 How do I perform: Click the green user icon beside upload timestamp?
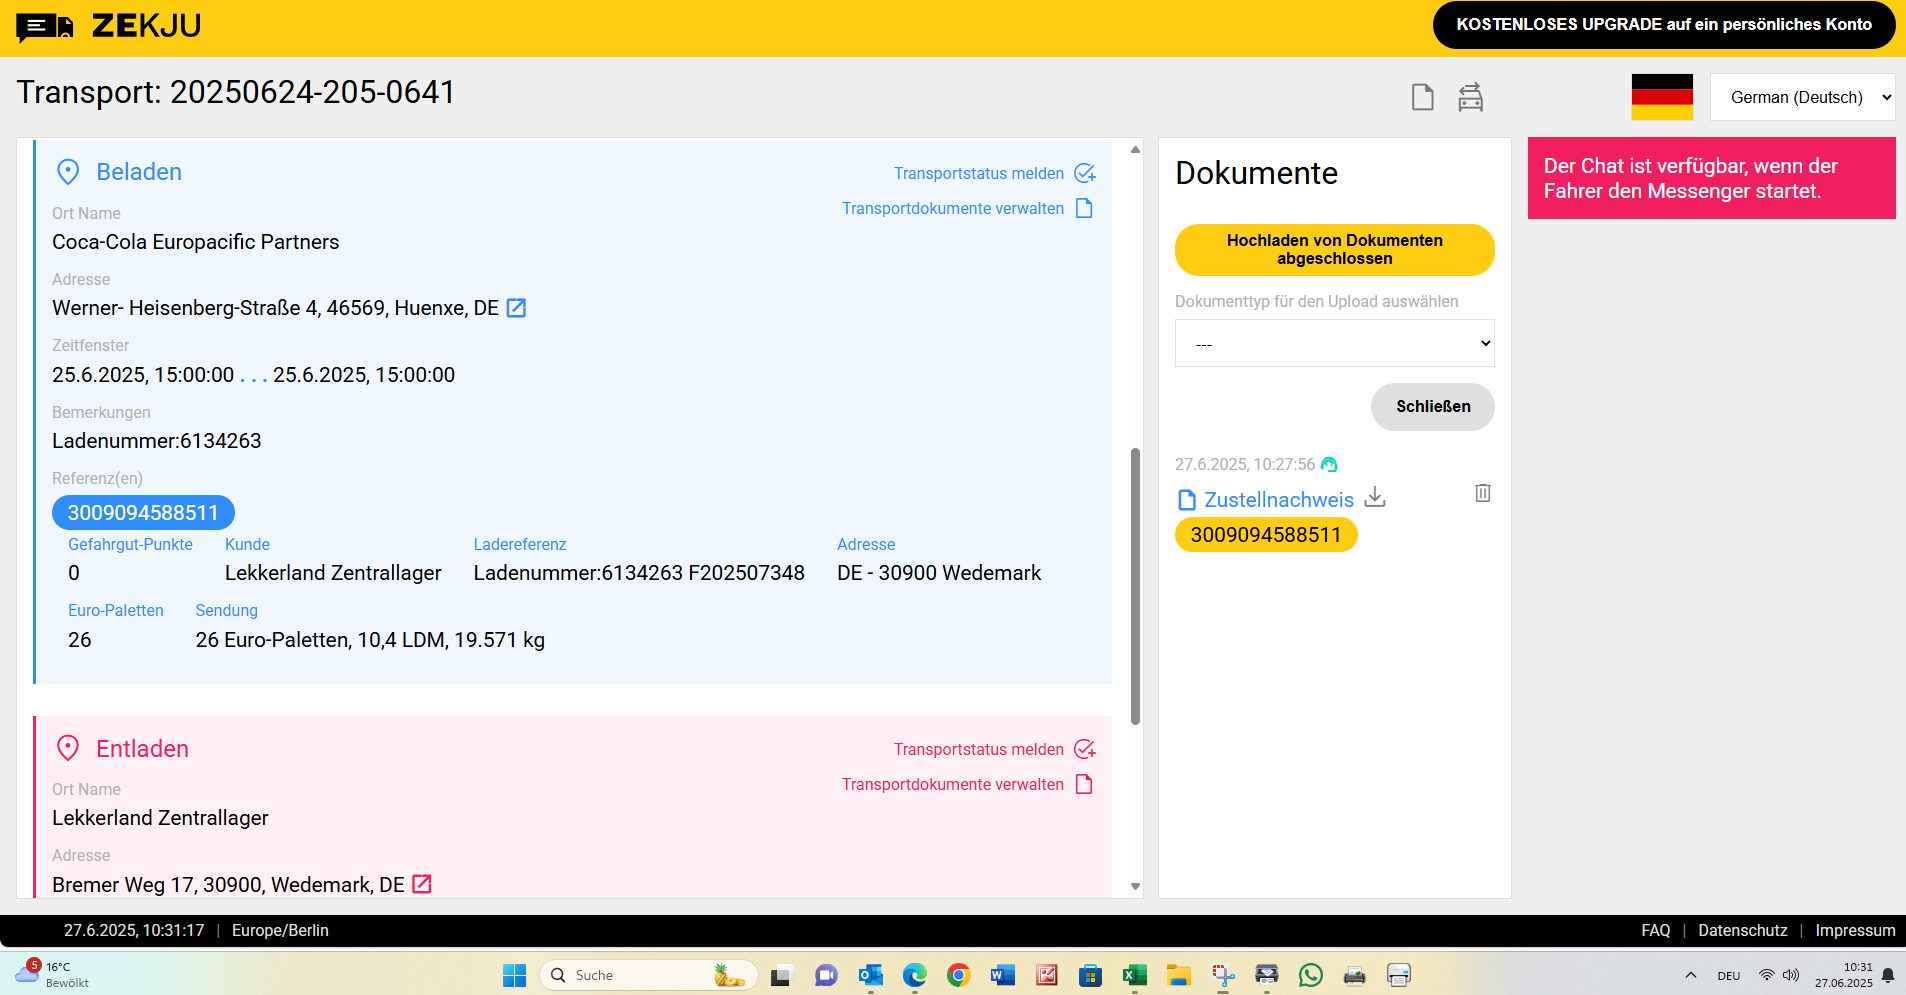coord(1329,464)
